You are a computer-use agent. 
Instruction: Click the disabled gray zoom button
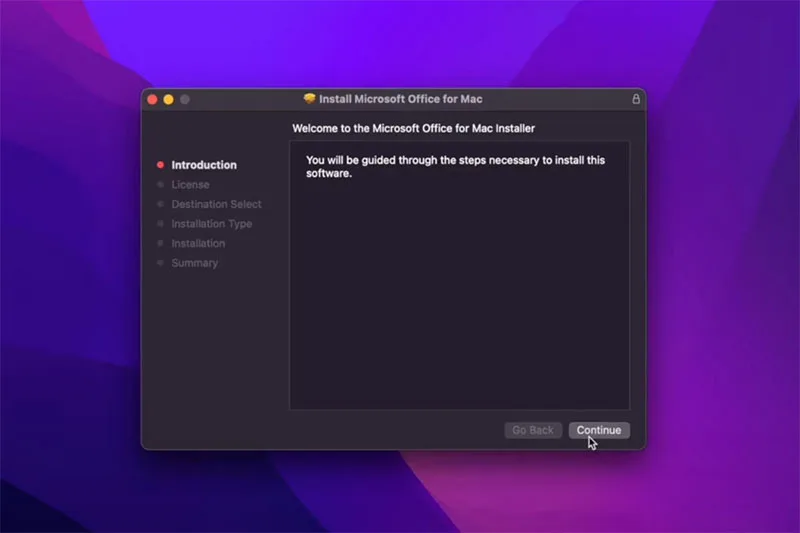pyautogui.click(x=185, y=99)
